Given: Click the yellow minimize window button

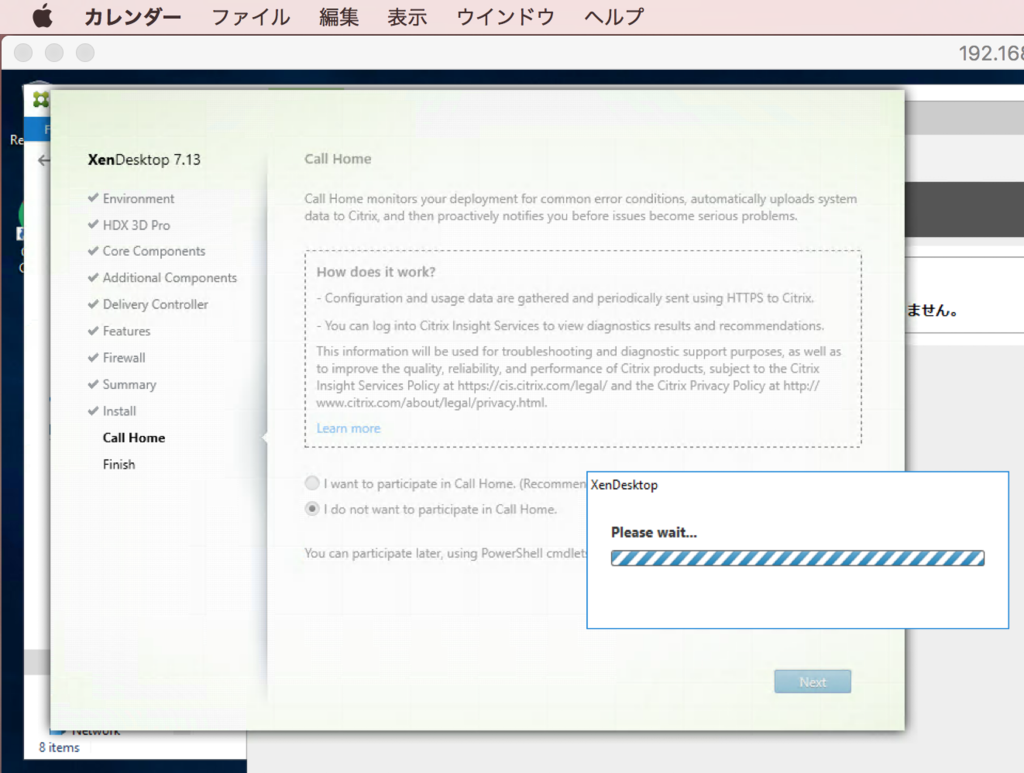Looking at the screenshot, I should [54, 52].
